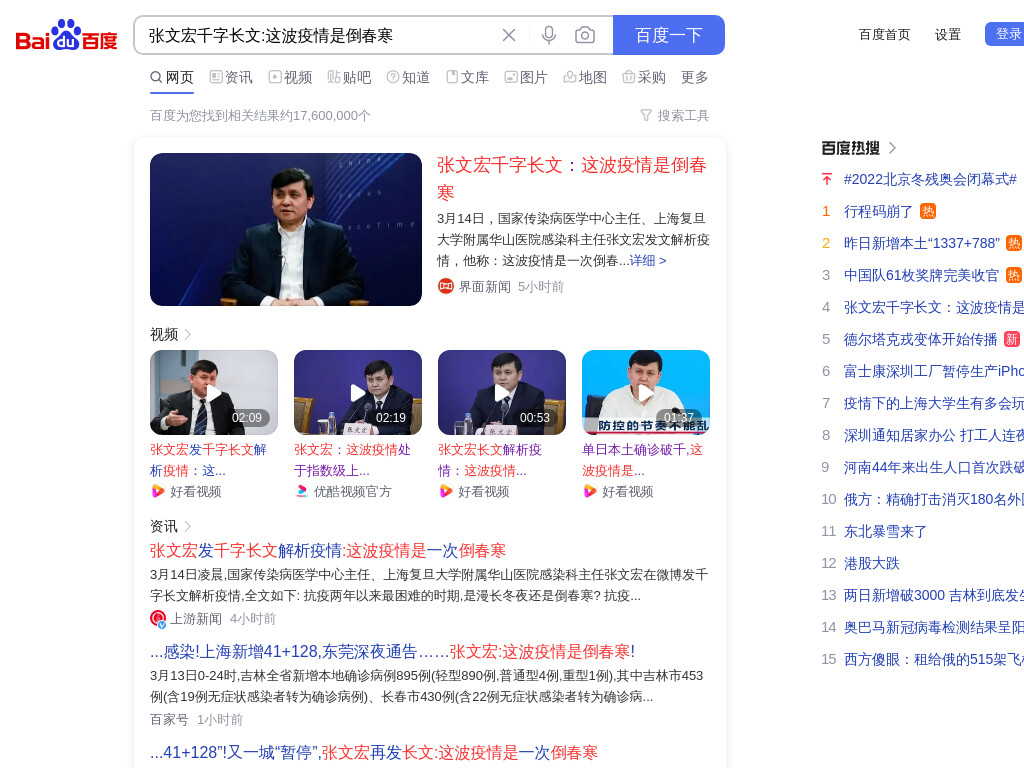Open hot search 河南44年来出生人口首次跌破
The image size is (1024, 768).
pyautogui.click(x=933, y=467)
